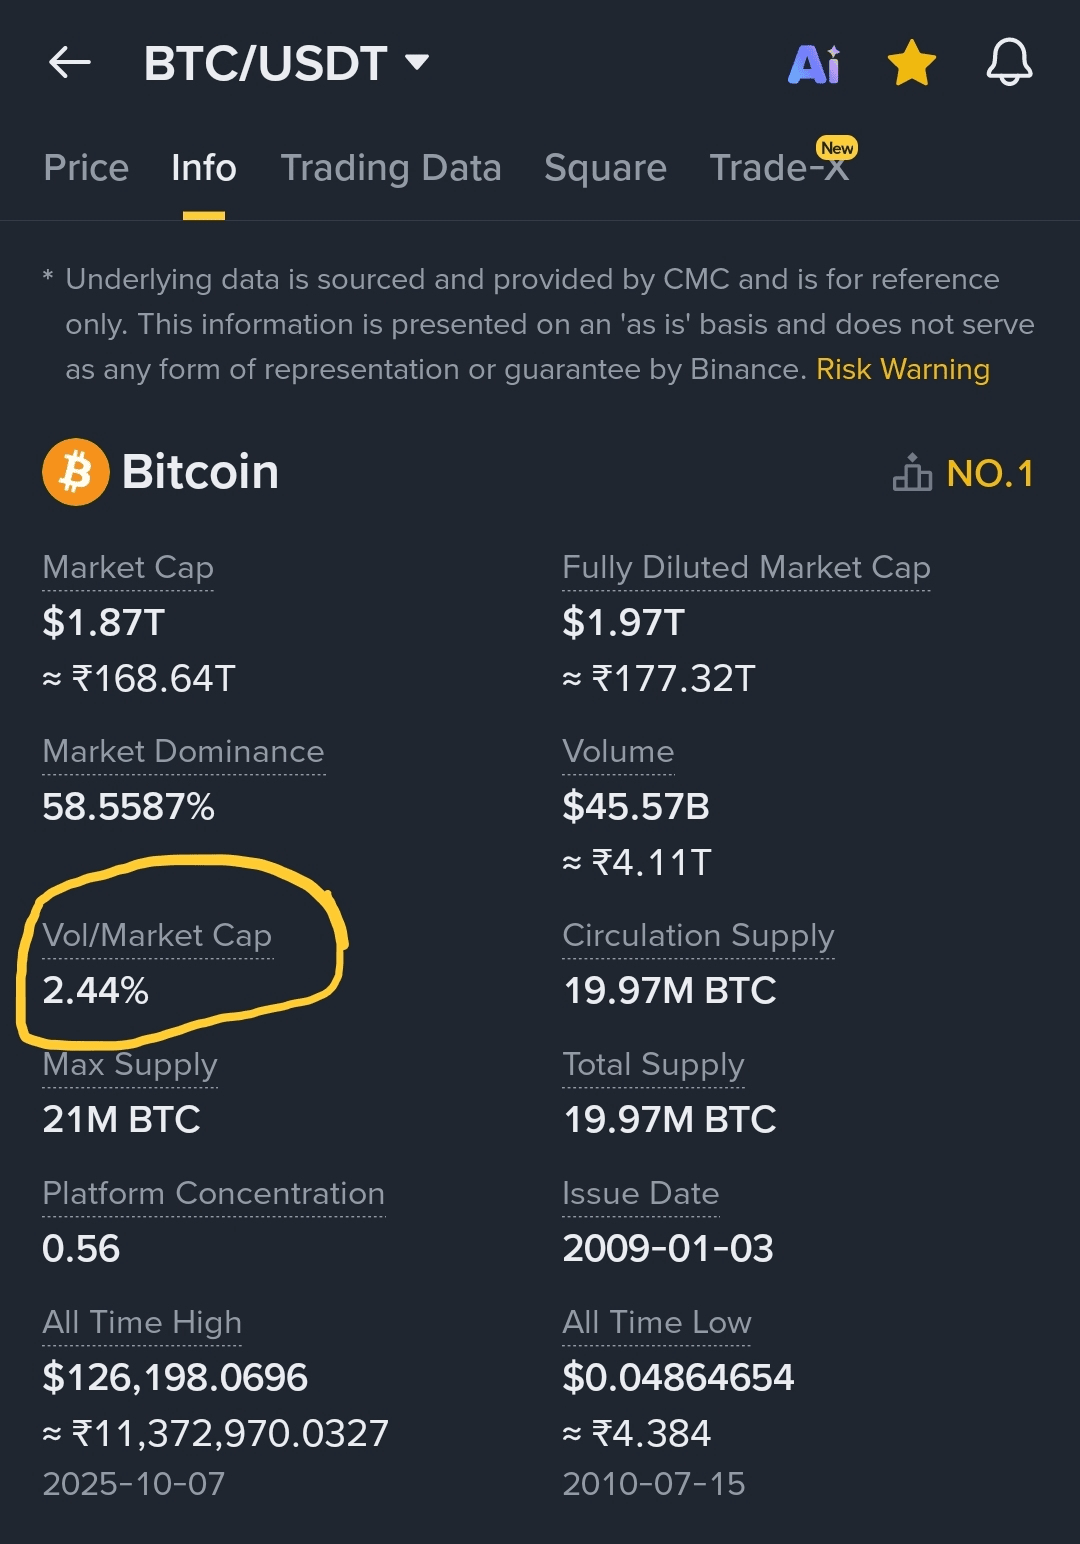Open the Trade-X tab
The height and width of the screenshot is (1544, 1080).
[779, 168]
